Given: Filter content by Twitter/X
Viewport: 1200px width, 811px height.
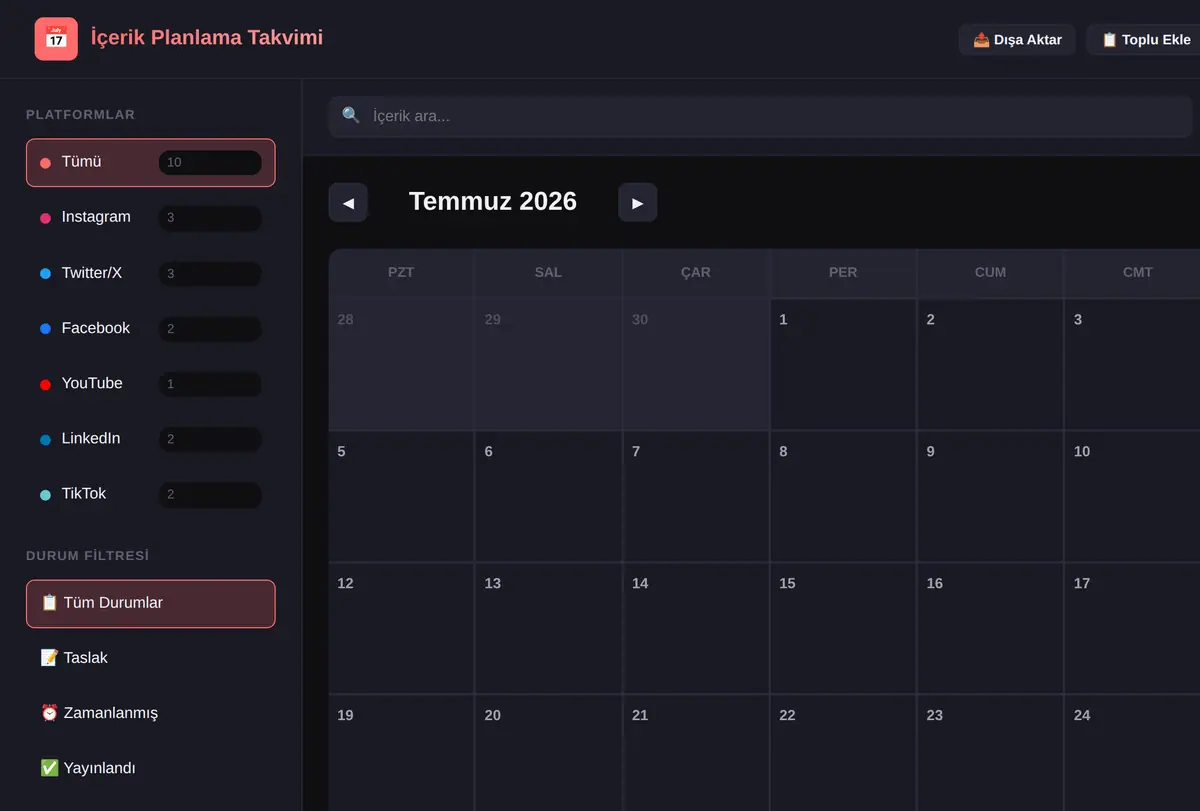Looking at the screenshot, I should pos(150,273).
